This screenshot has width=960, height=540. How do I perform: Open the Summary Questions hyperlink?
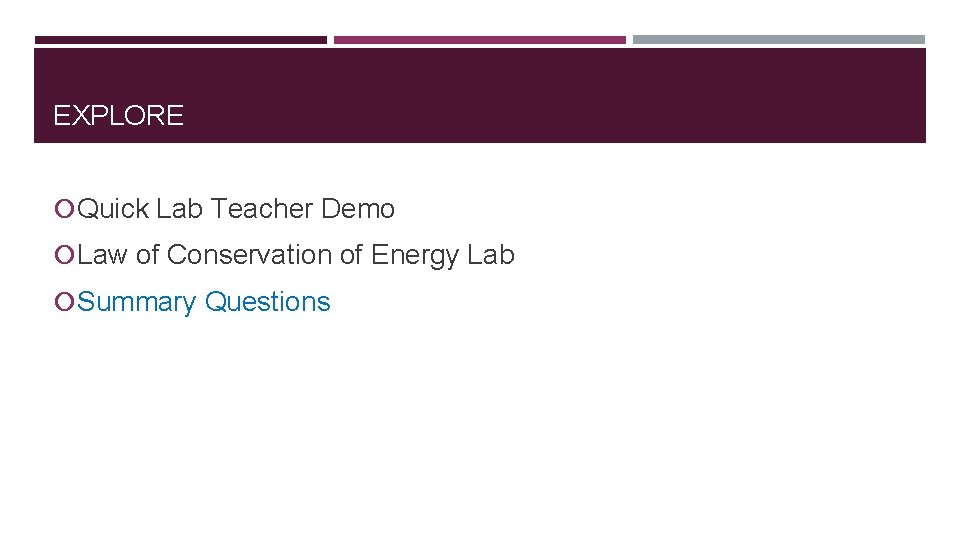(x=203, y=302)
